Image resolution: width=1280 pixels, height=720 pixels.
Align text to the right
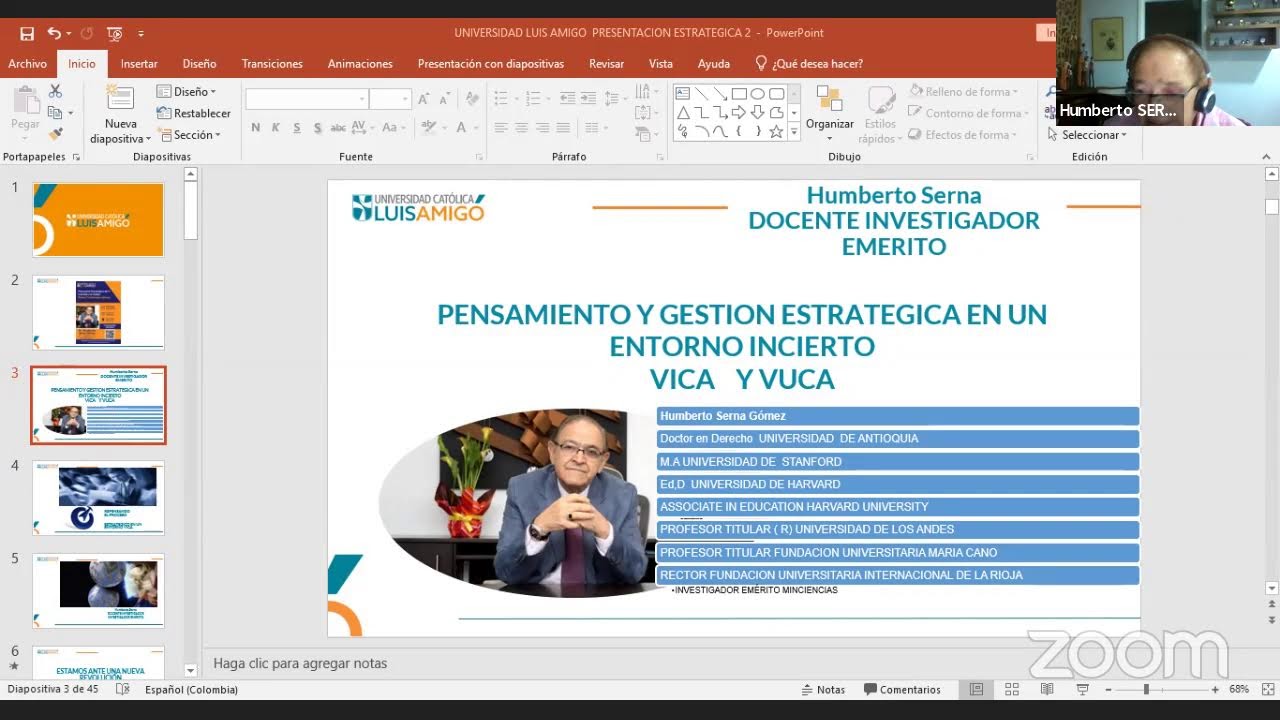(542, 127)
